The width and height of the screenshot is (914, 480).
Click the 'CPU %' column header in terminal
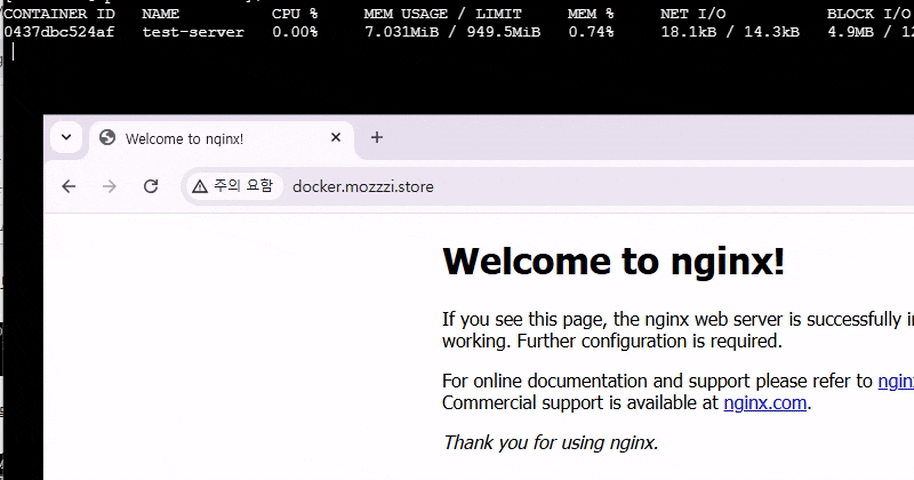click(295, 13)
